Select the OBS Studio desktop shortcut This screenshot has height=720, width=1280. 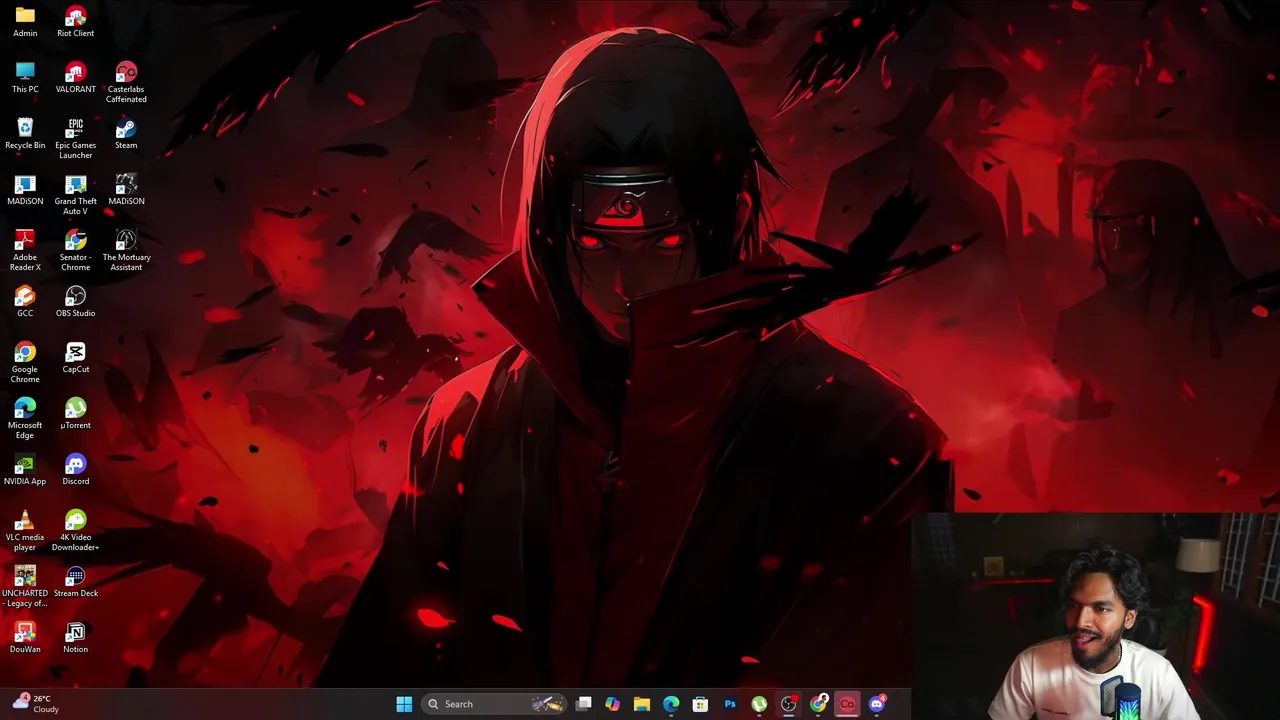pyautogui.click(x=76, y=302)
